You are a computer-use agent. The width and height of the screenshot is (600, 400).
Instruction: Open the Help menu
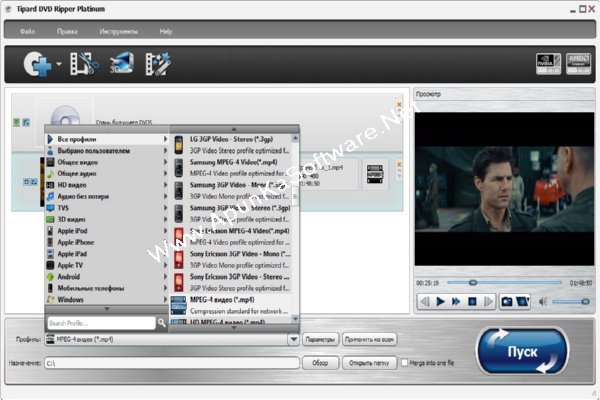(x=166, y=31)
